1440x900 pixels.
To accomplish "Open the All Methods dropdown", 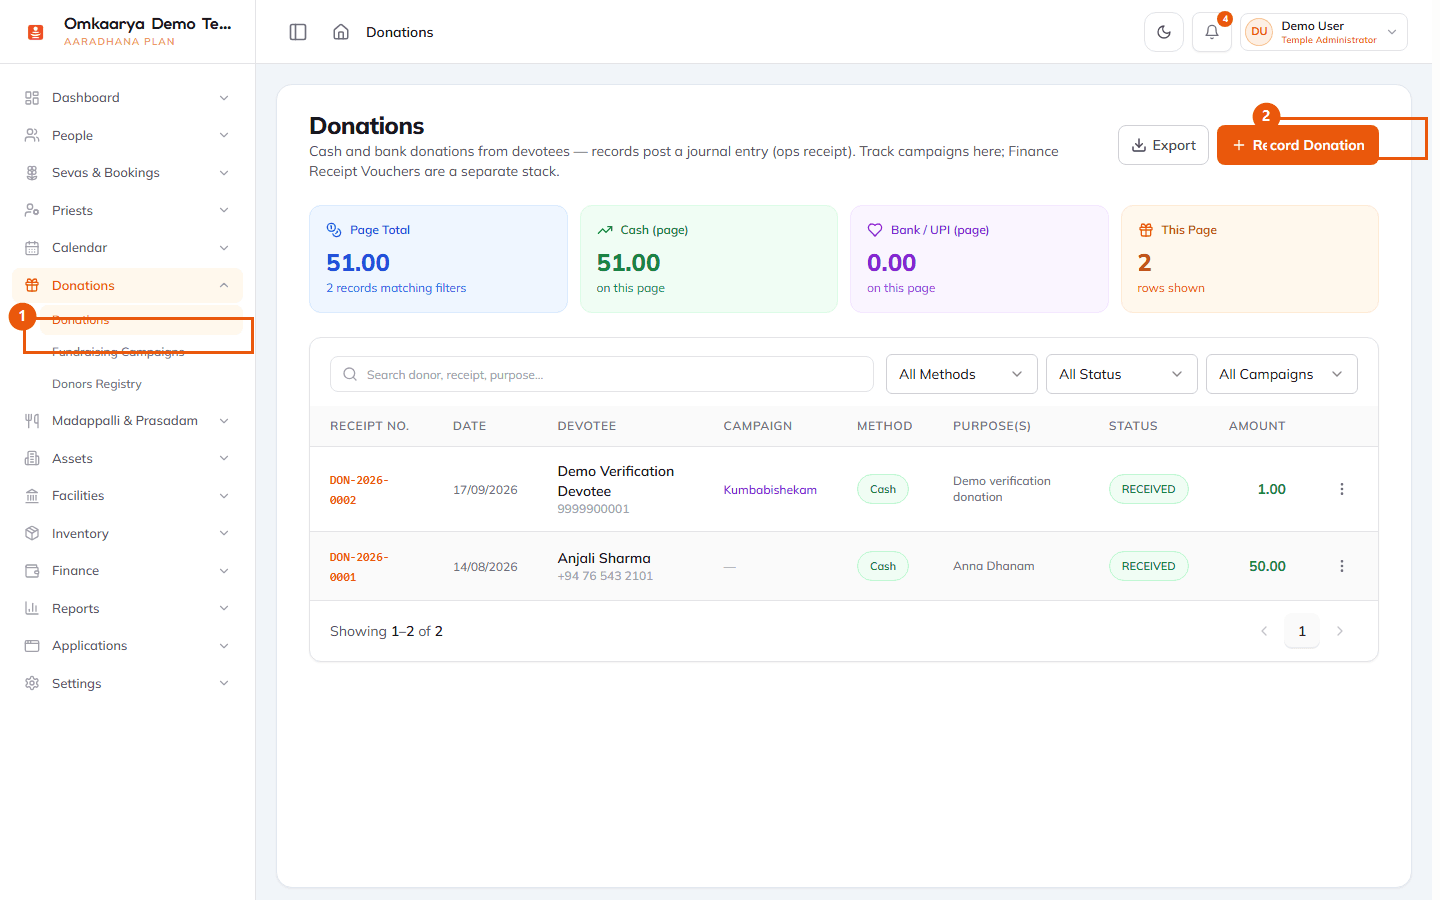I will [x=961, y=374].
